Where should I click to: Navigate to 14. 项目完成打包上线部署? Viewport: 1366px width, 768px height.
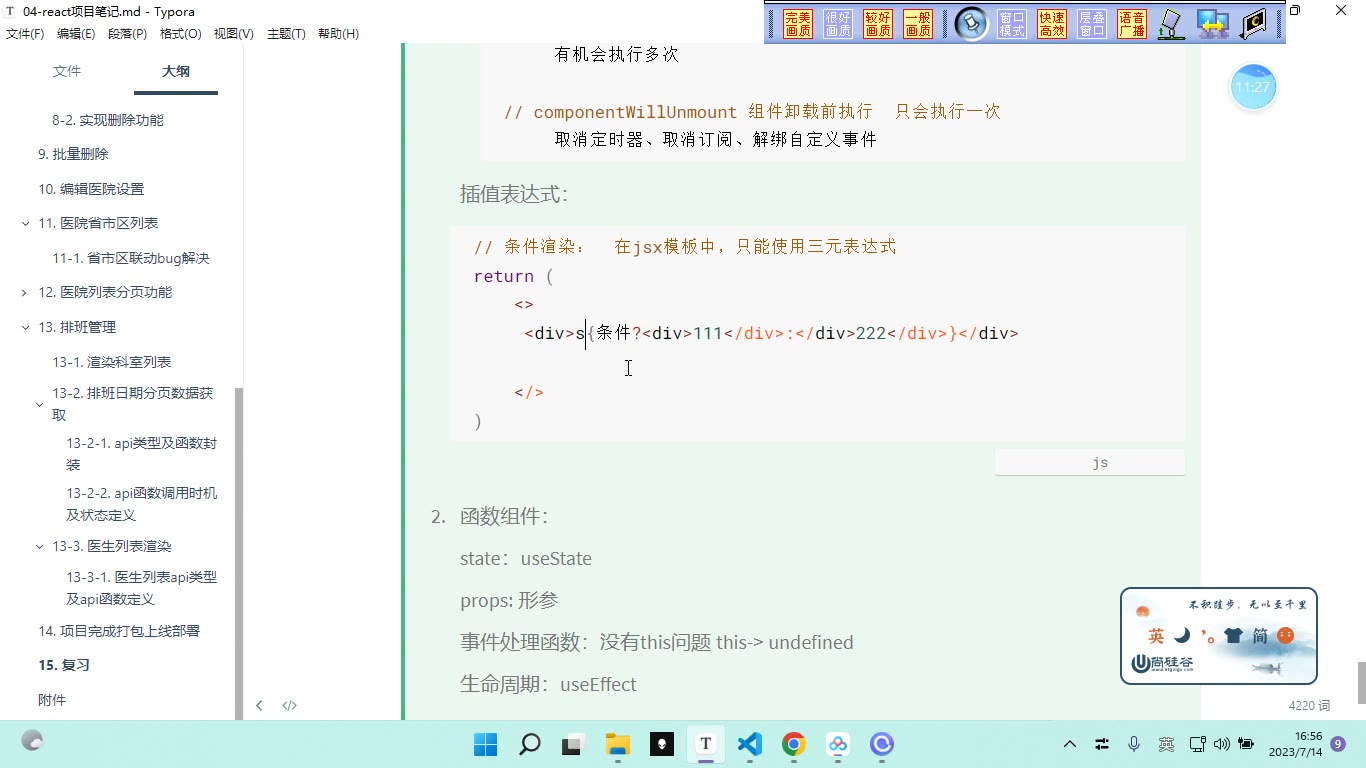coord(119,631)
